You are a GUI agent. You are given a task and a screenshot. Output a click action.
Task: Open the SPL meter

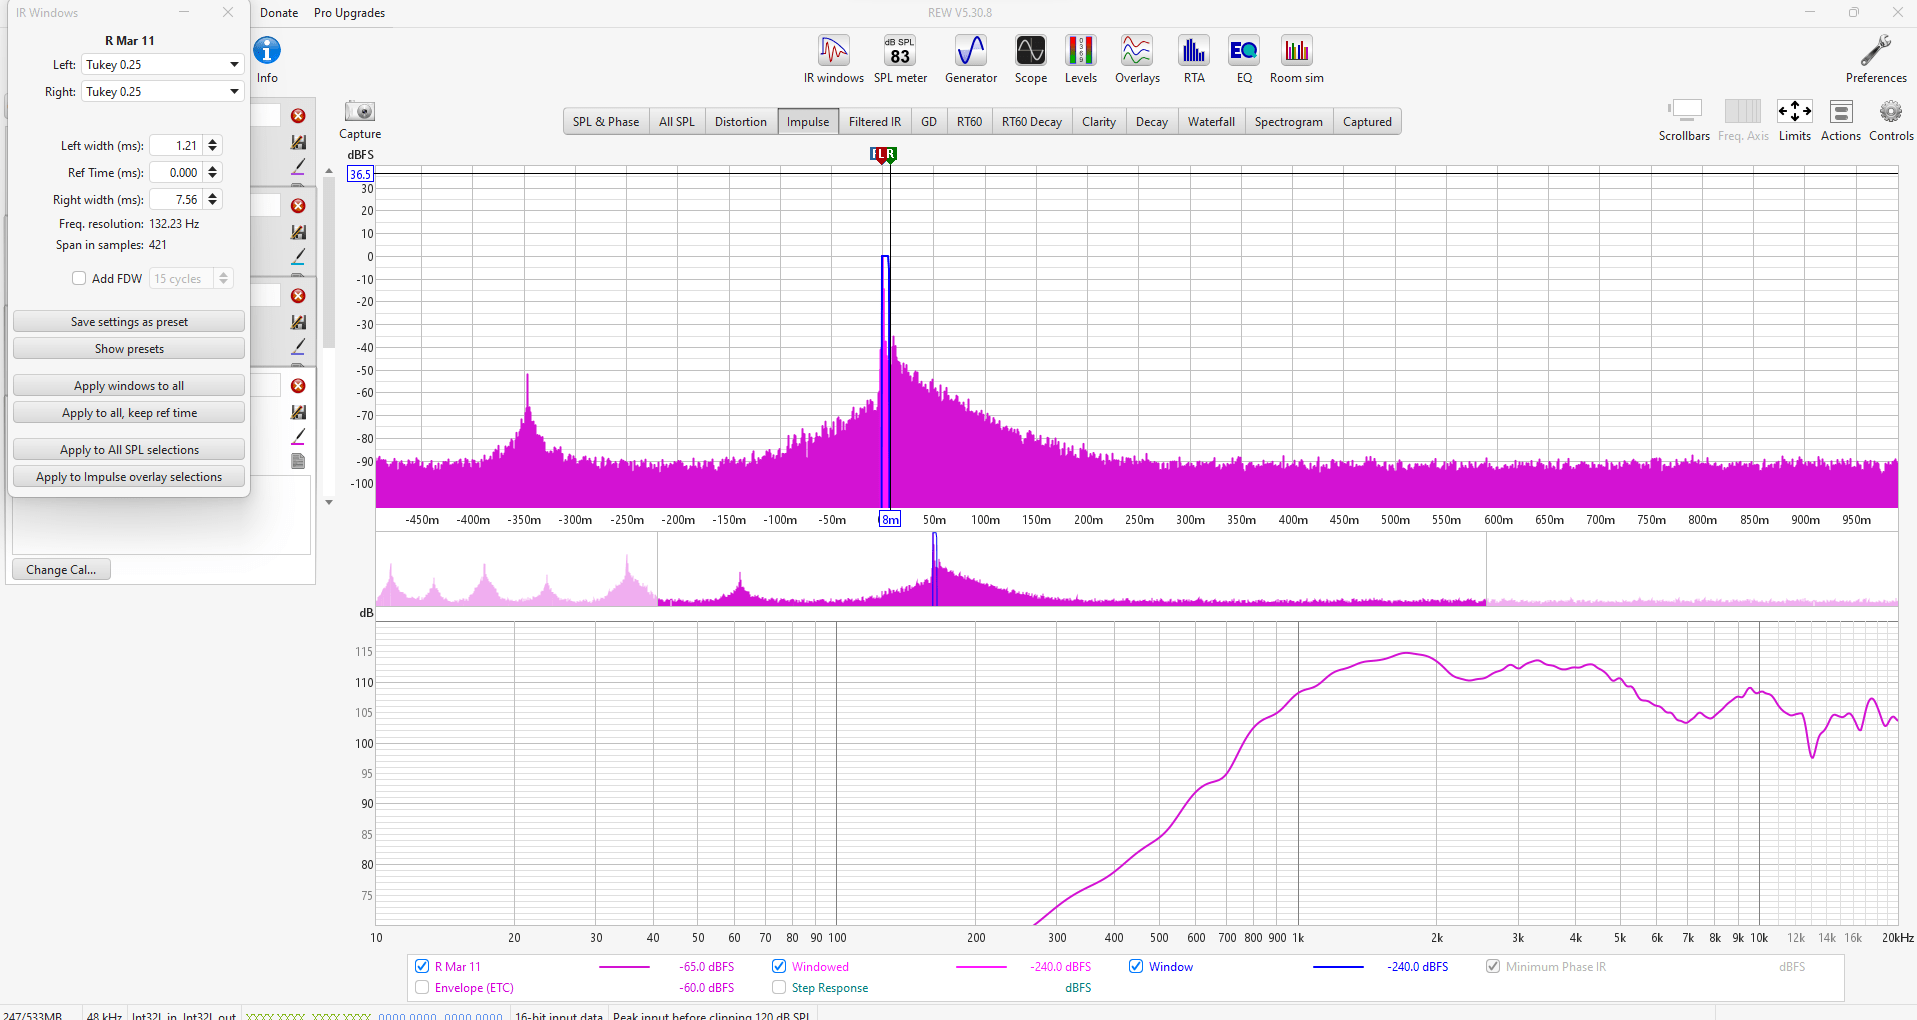click(x=900, y=59)
